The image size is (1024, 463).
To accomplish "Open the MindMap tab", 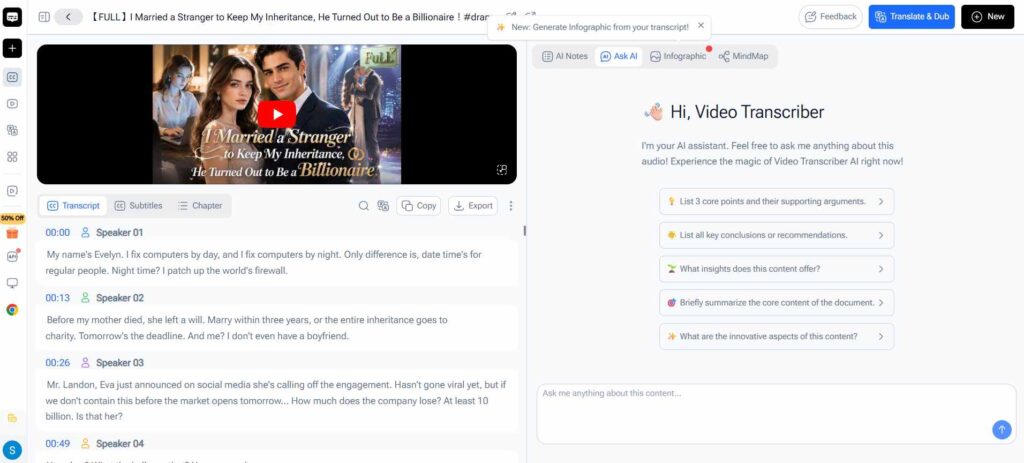I will [x=743, y=56].
